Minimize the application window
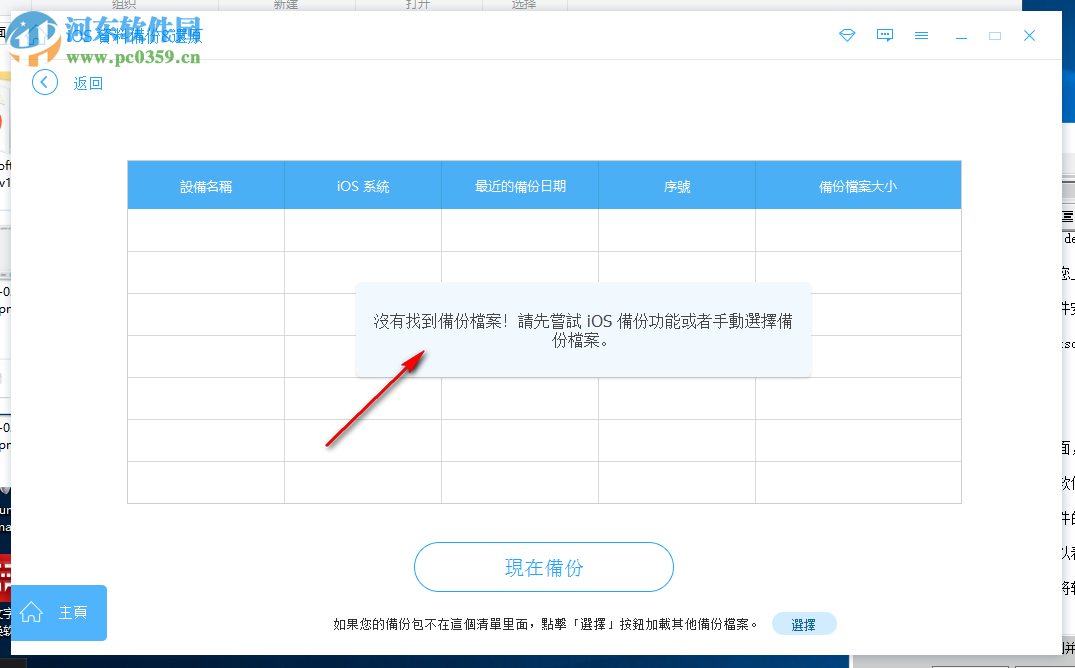The width and height of the screenshot is (1075, 668). pos(961,35)
